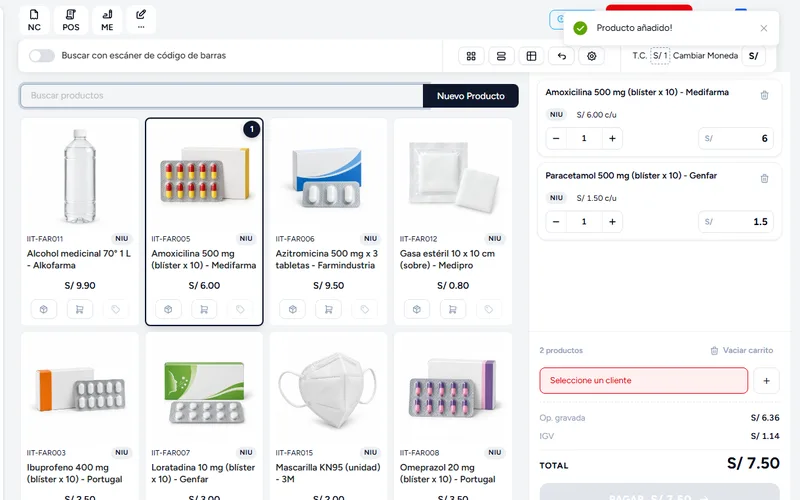Click the exchange rate S/ 1 value
The height and width of the screenshot is (500, 800).
click(x=660, y=56)
